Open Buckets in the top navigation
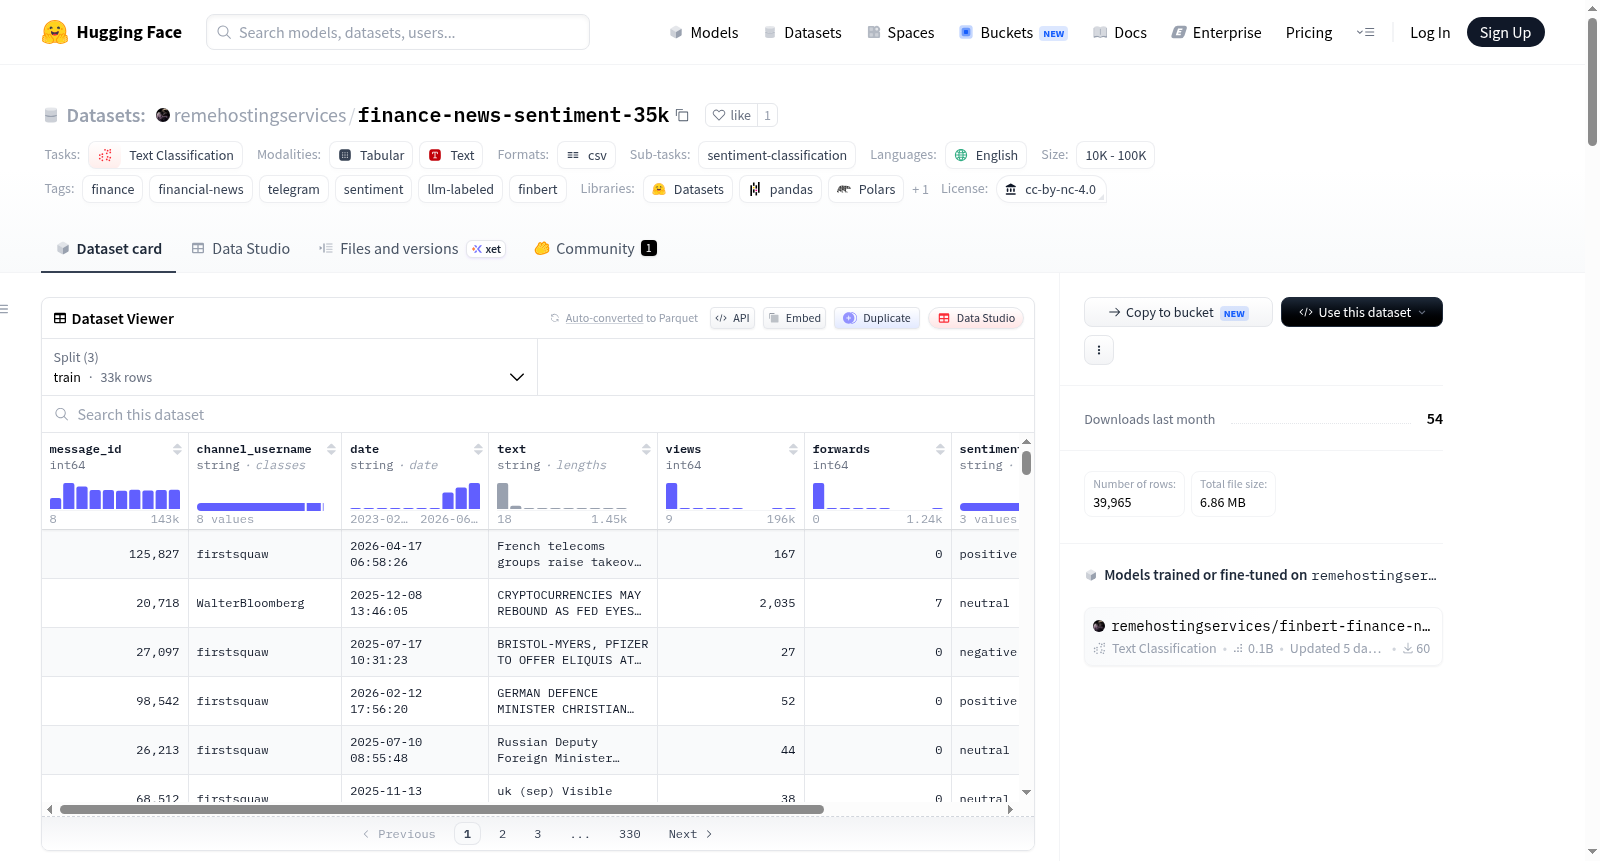Viewport: 1600px width, 861px height. 1013,32
